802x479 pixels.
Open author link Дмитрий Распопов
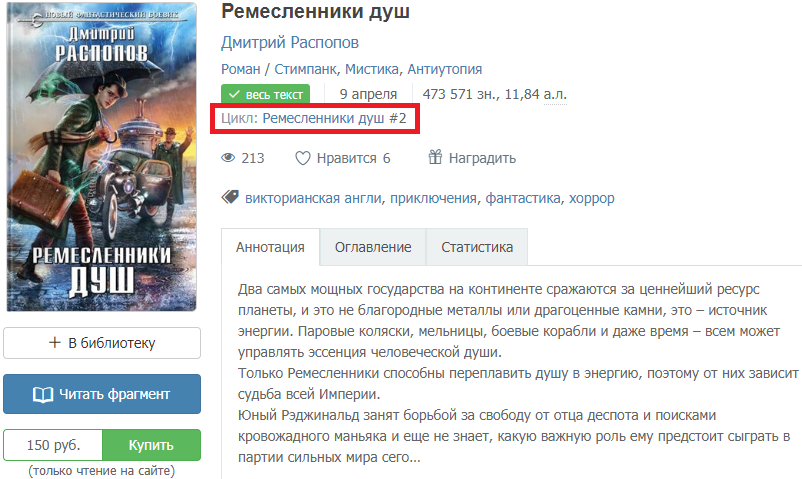point(289,42)
